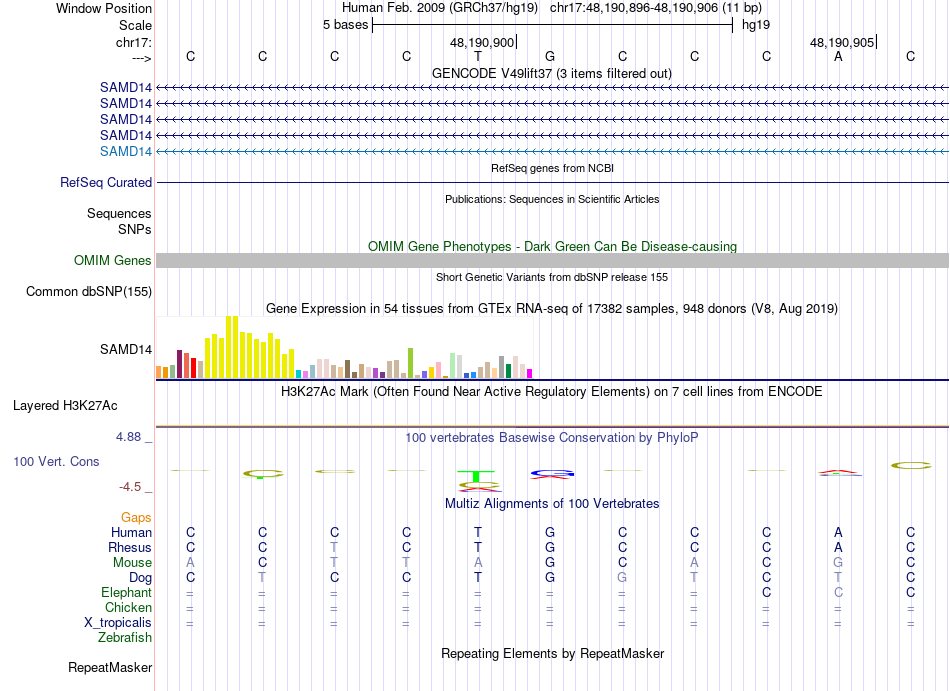Click the Mouse alignment row label
Screen dimensions: 950x691
tap(132, 563)
